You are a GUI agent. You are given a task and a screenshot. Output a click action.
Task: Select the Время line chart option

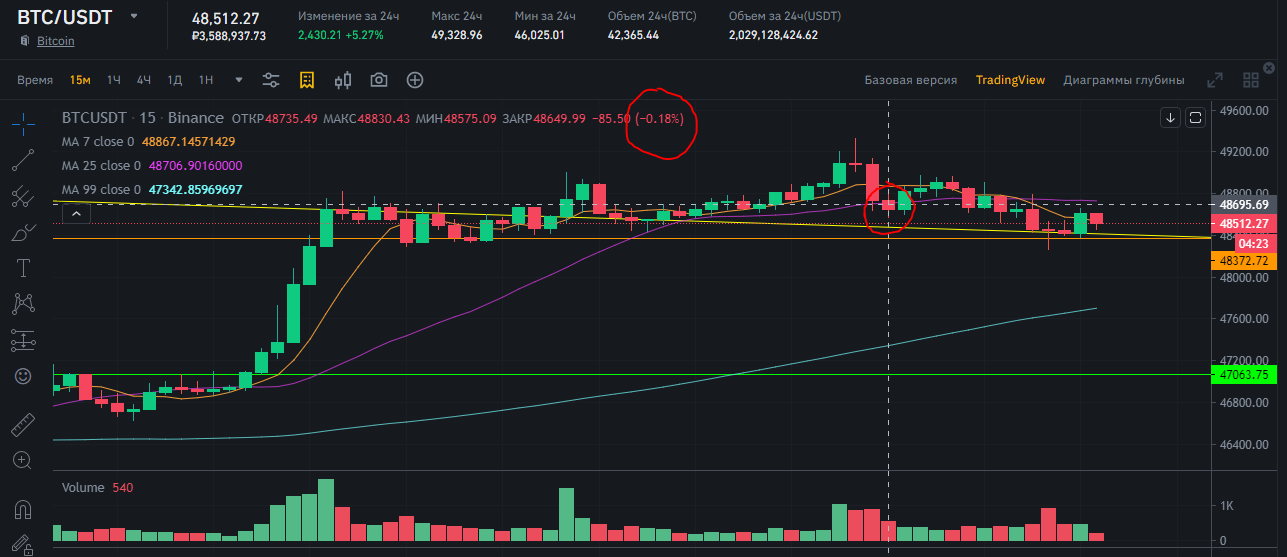35,80
